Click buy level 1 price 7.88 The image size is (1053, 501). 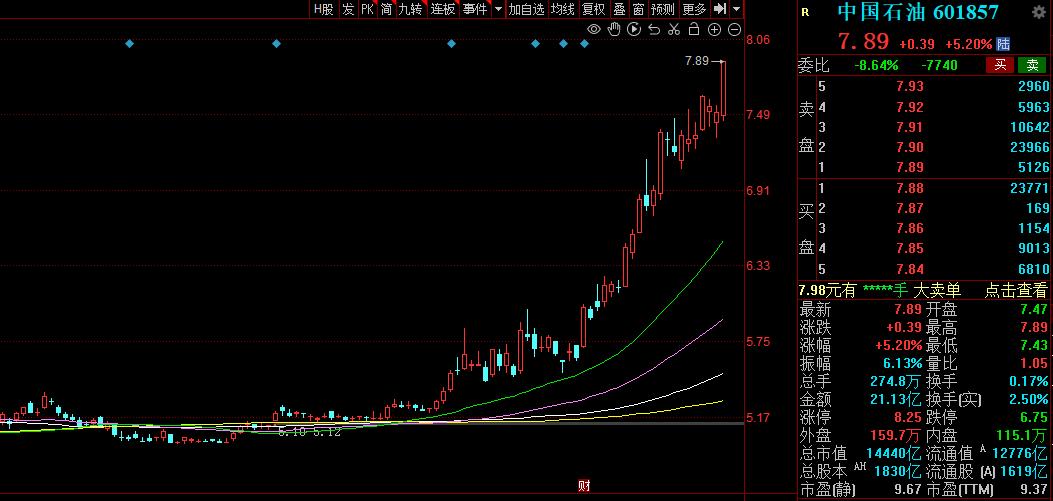pyautogui.click(x=909, y=188)
